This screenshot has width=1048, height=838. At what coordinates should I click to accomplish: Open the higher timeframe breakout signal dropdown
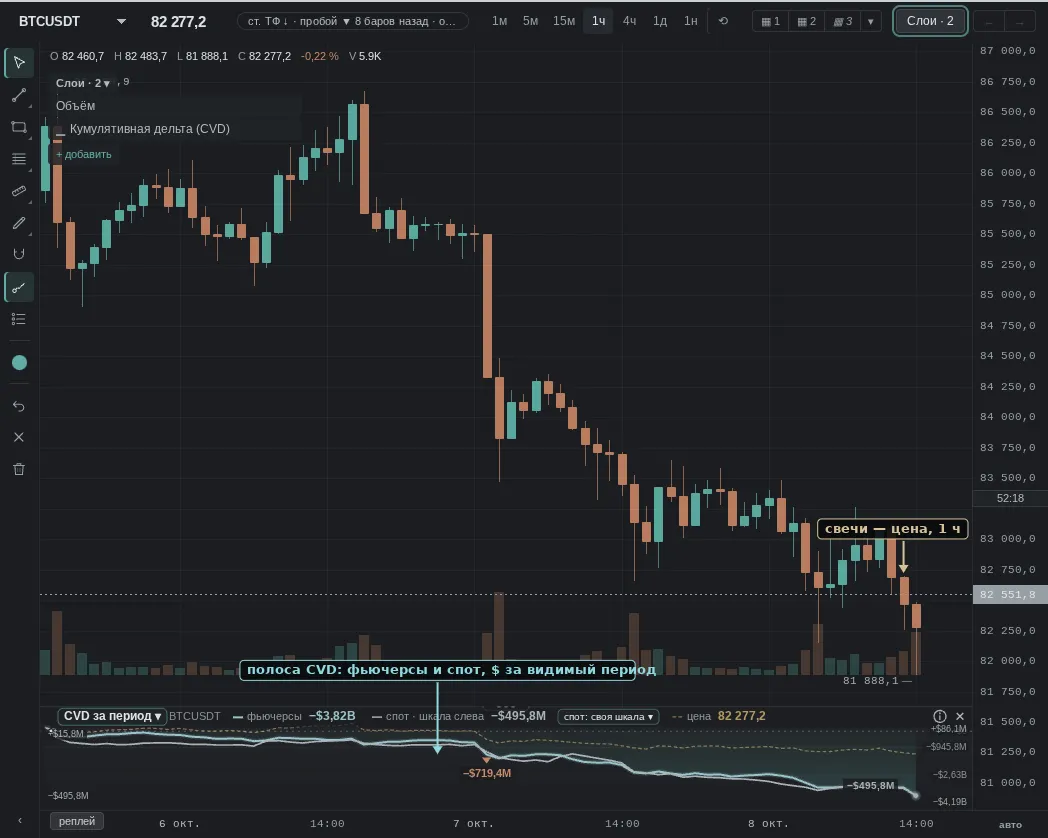coord(352,21)
